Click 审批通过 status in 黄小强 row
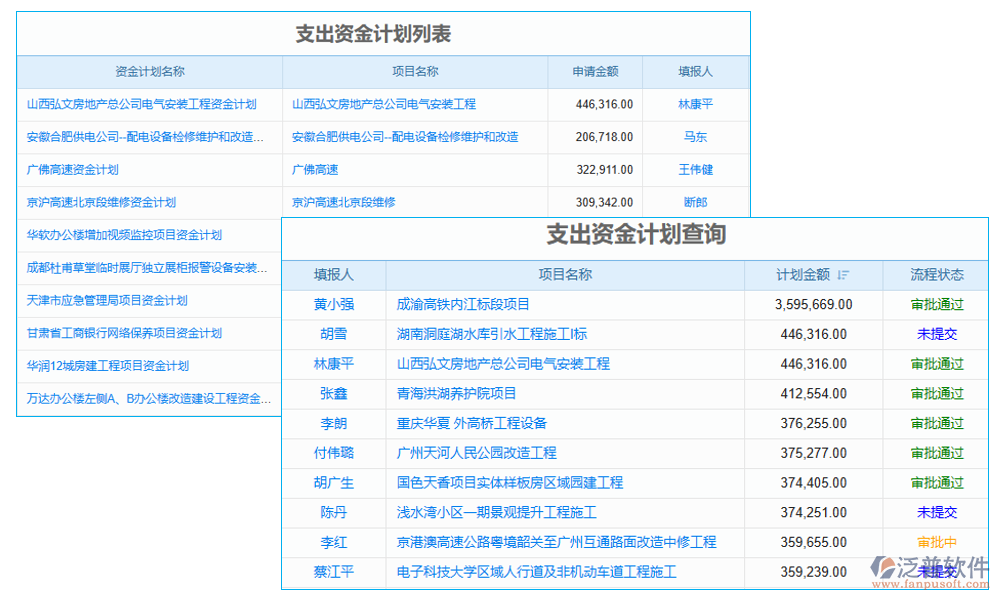 coord(937,305)
